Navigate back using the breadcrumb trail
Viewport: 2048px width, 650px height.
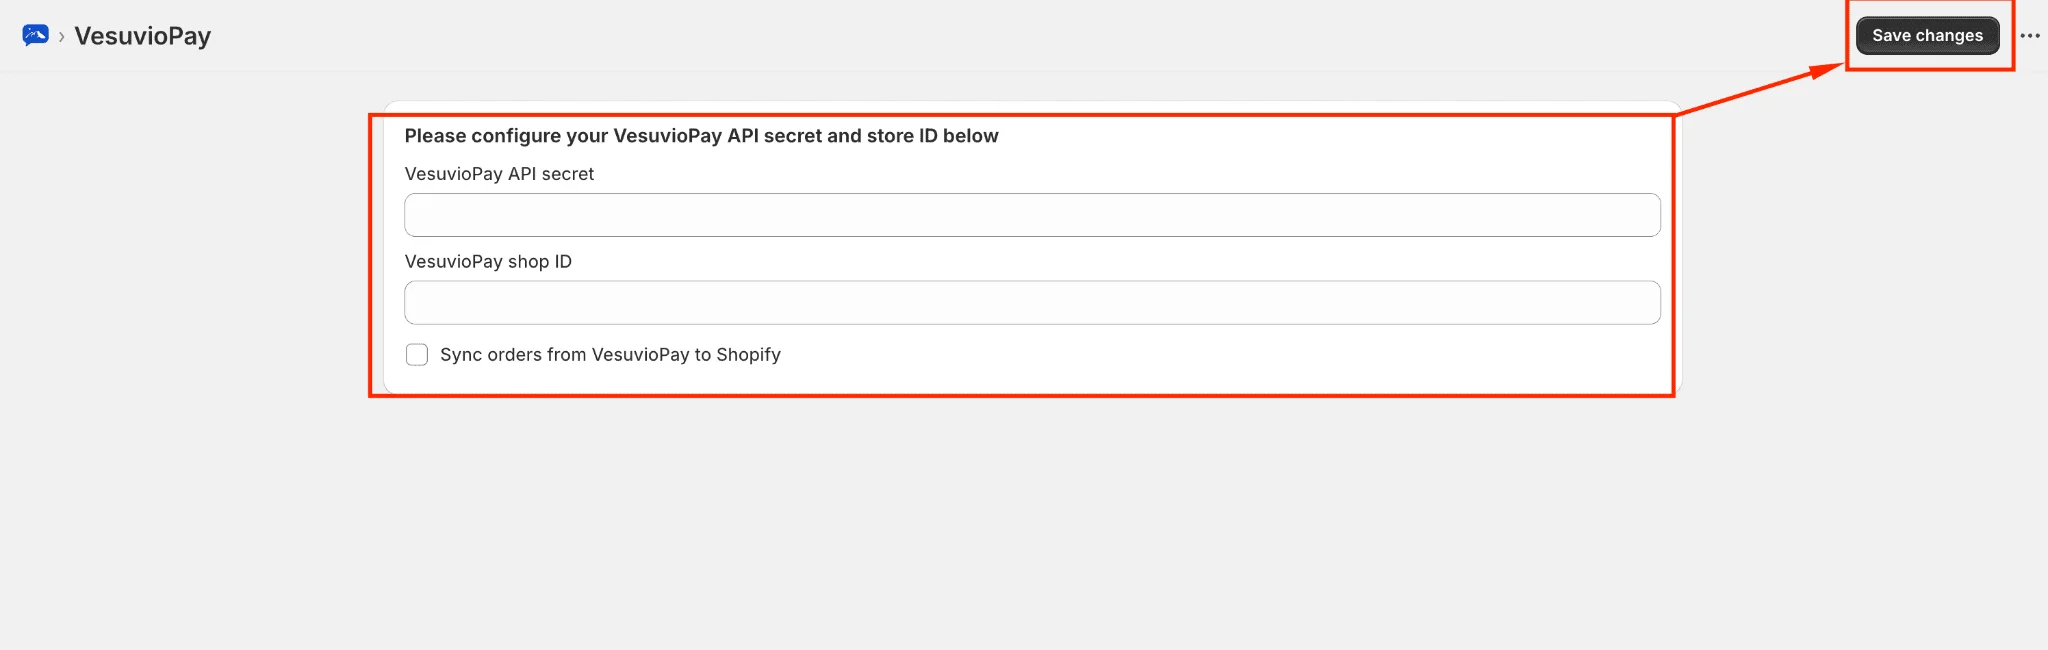[144, 35]
